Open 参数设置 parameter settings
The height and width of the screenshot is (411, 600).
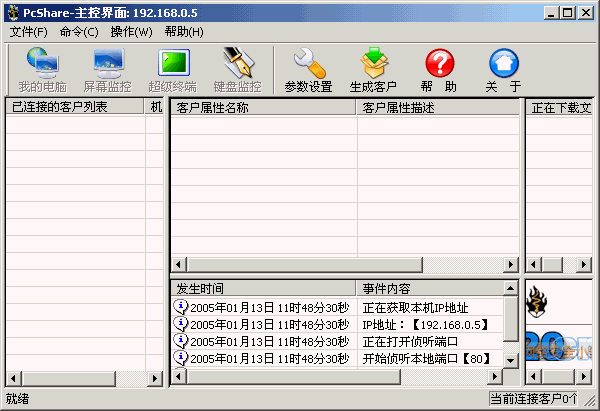308,69
